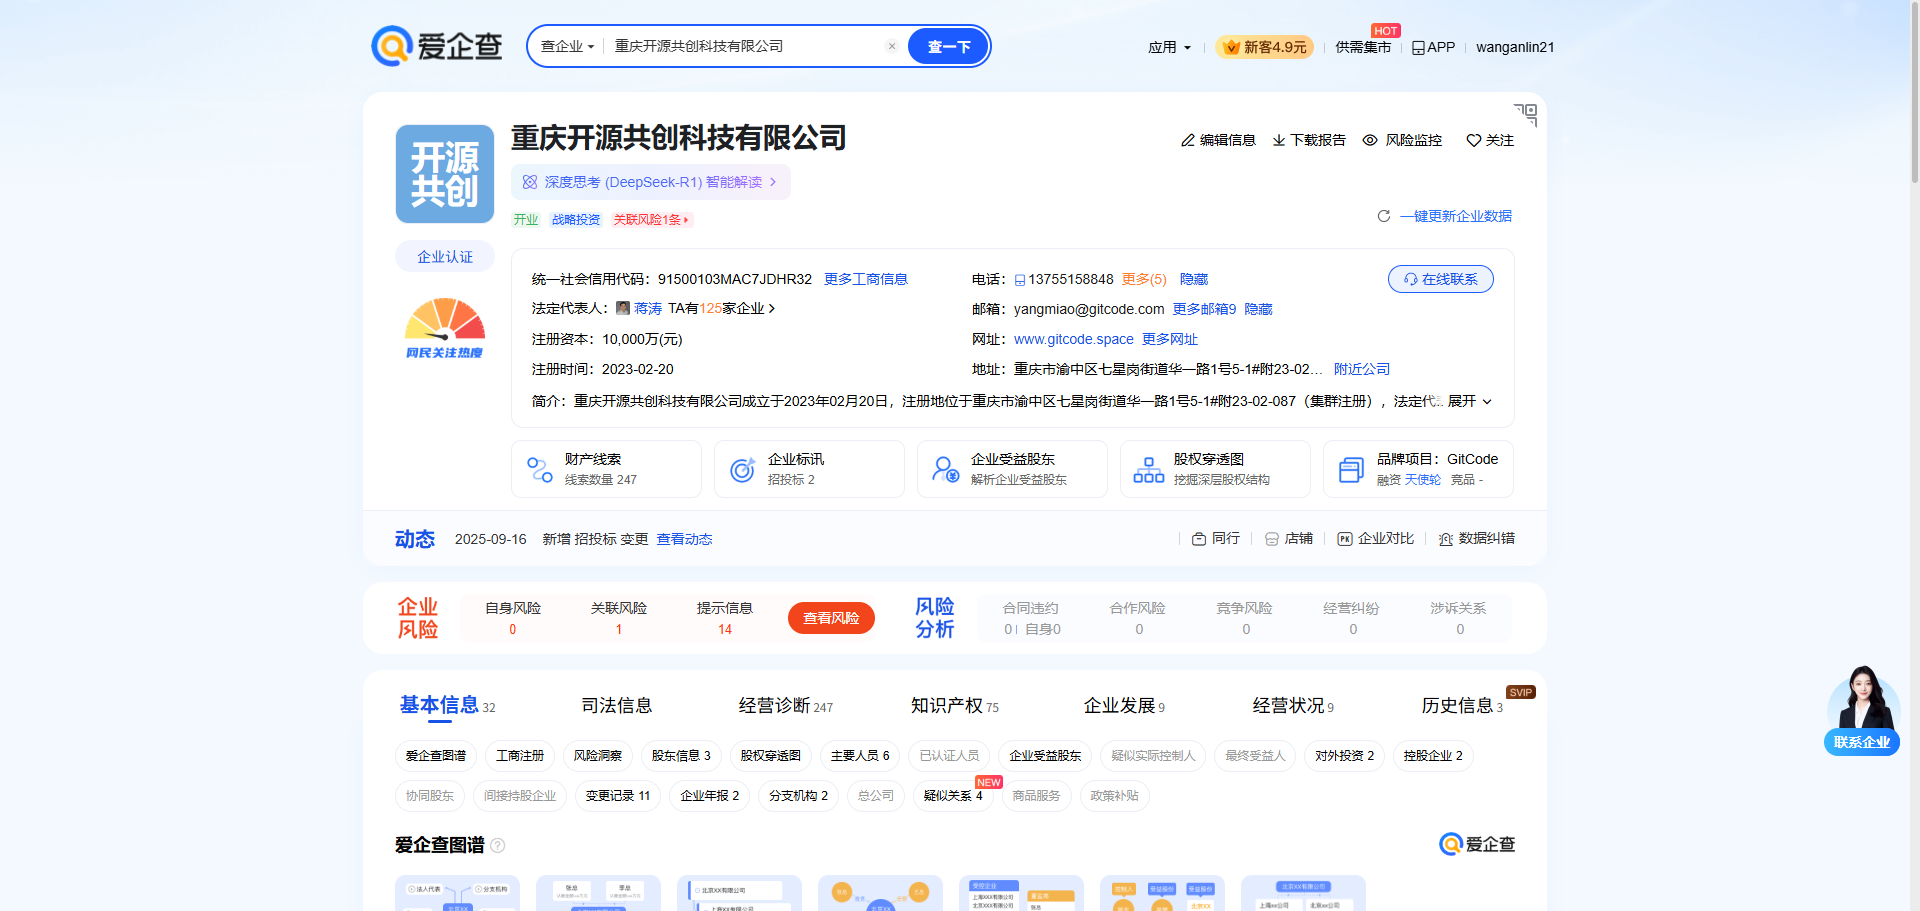Switch to the 司法信息 tab

(617, 705)
